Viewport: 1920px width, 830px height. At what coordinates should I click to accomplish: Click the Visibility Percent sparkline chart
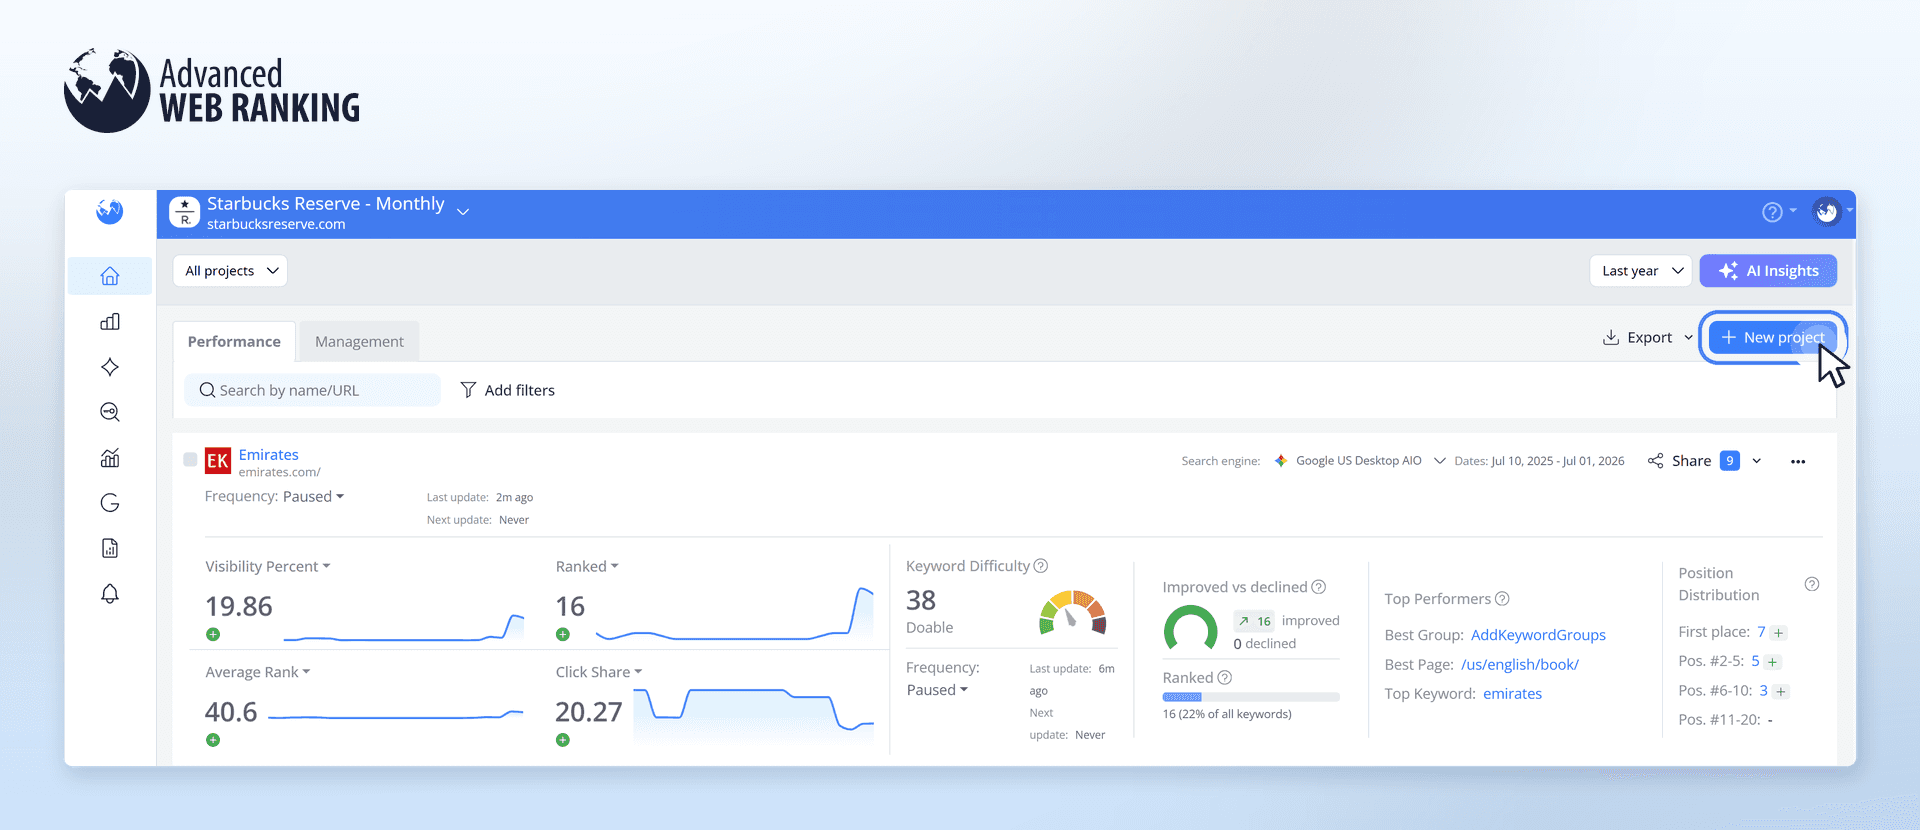point(404,627)
